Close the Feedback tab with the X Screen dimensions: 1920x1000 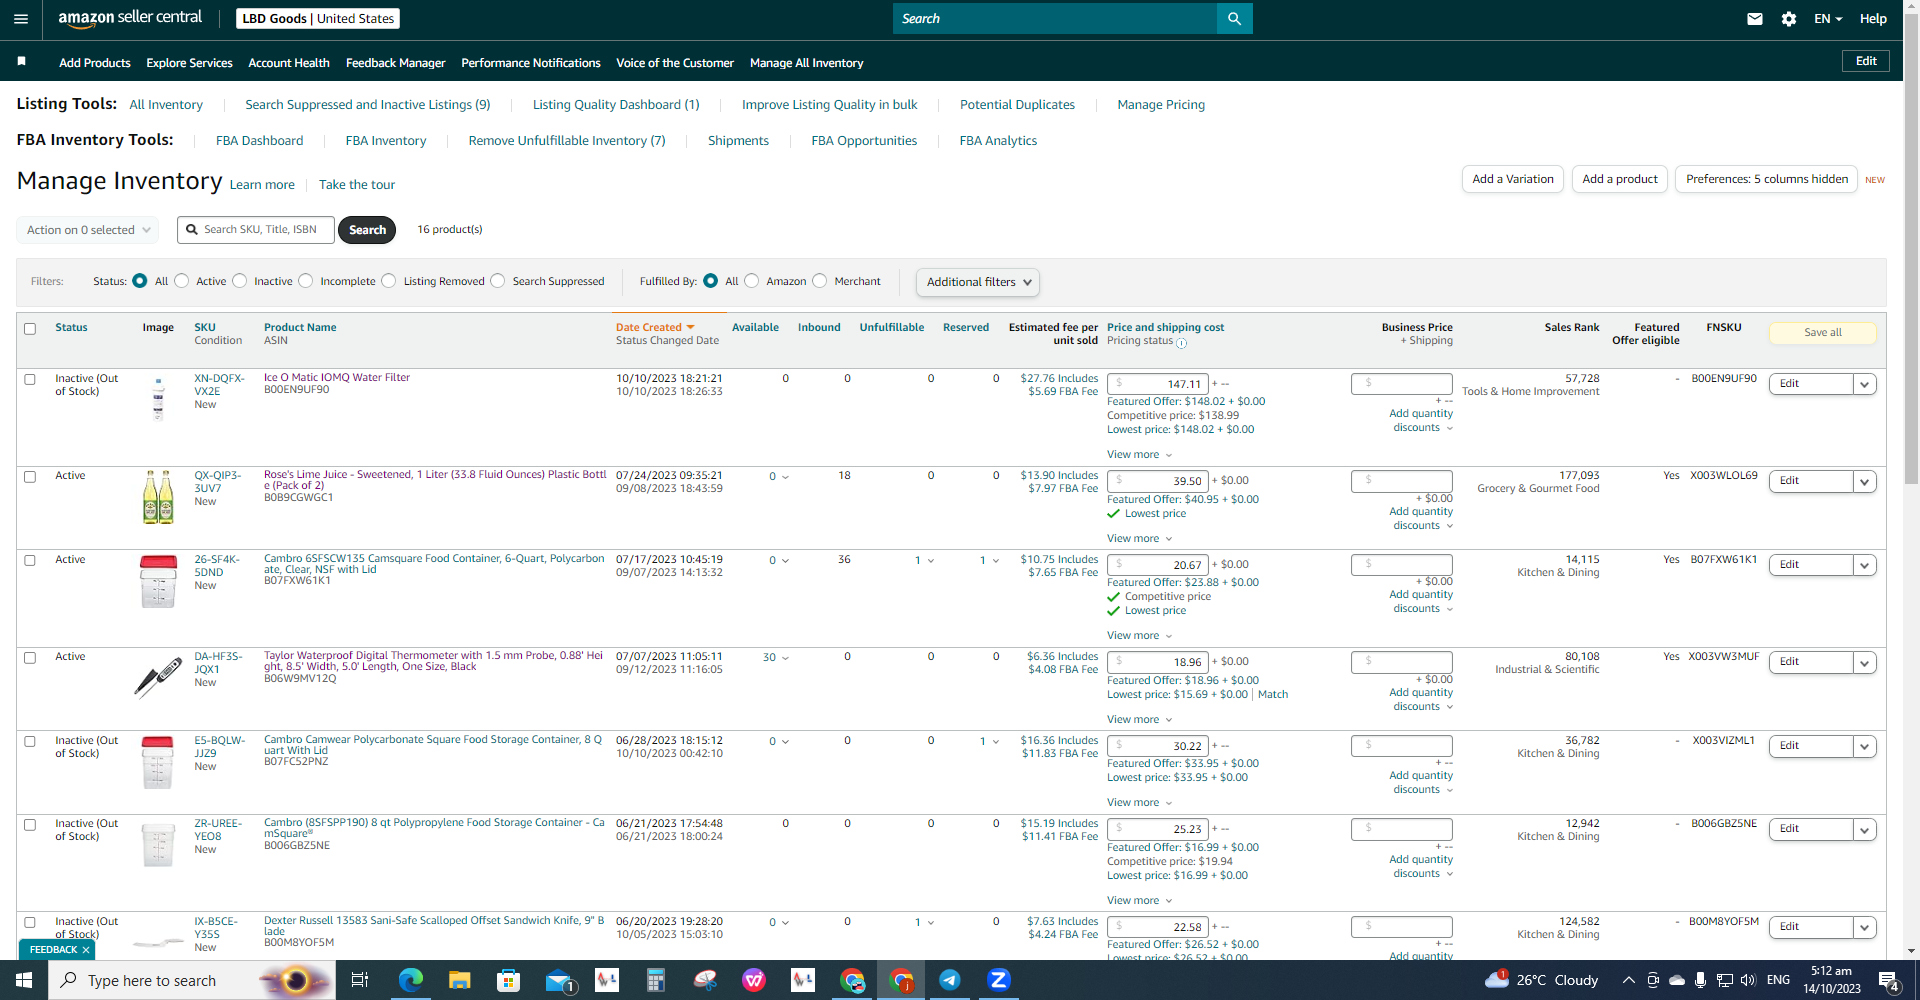point(86,950)
